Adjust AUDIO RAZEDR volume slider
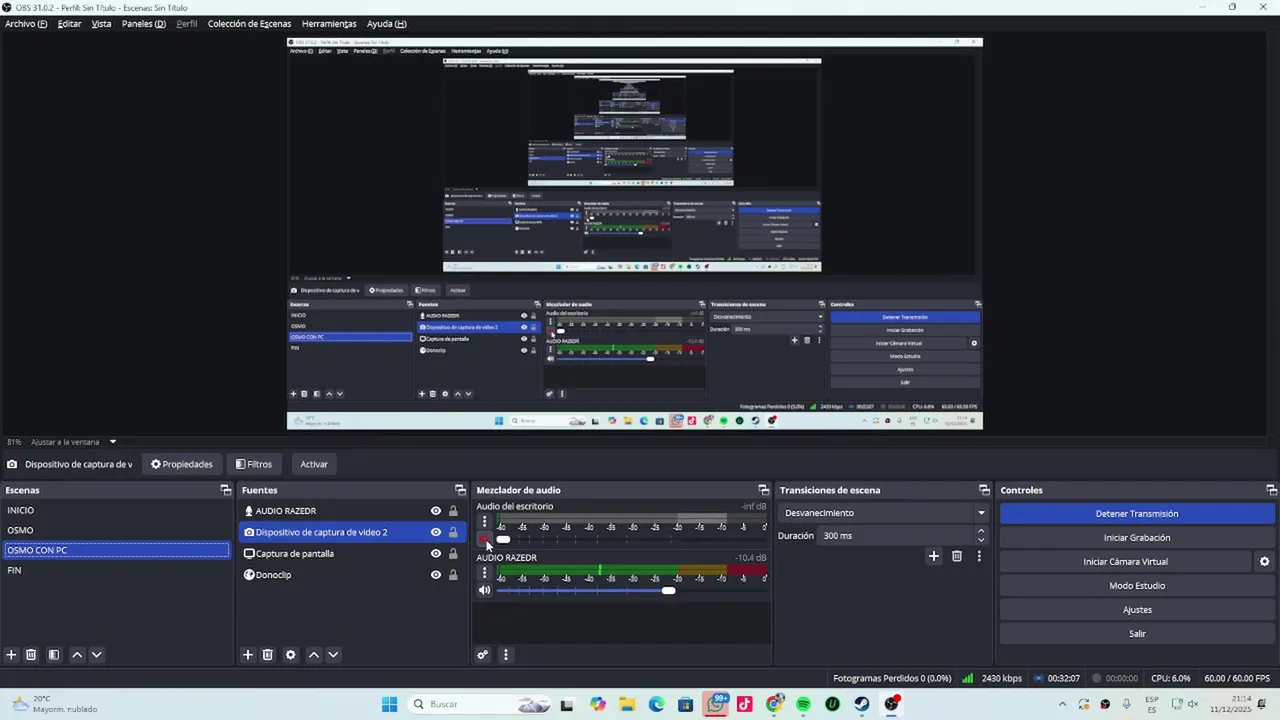 [668, 590]
